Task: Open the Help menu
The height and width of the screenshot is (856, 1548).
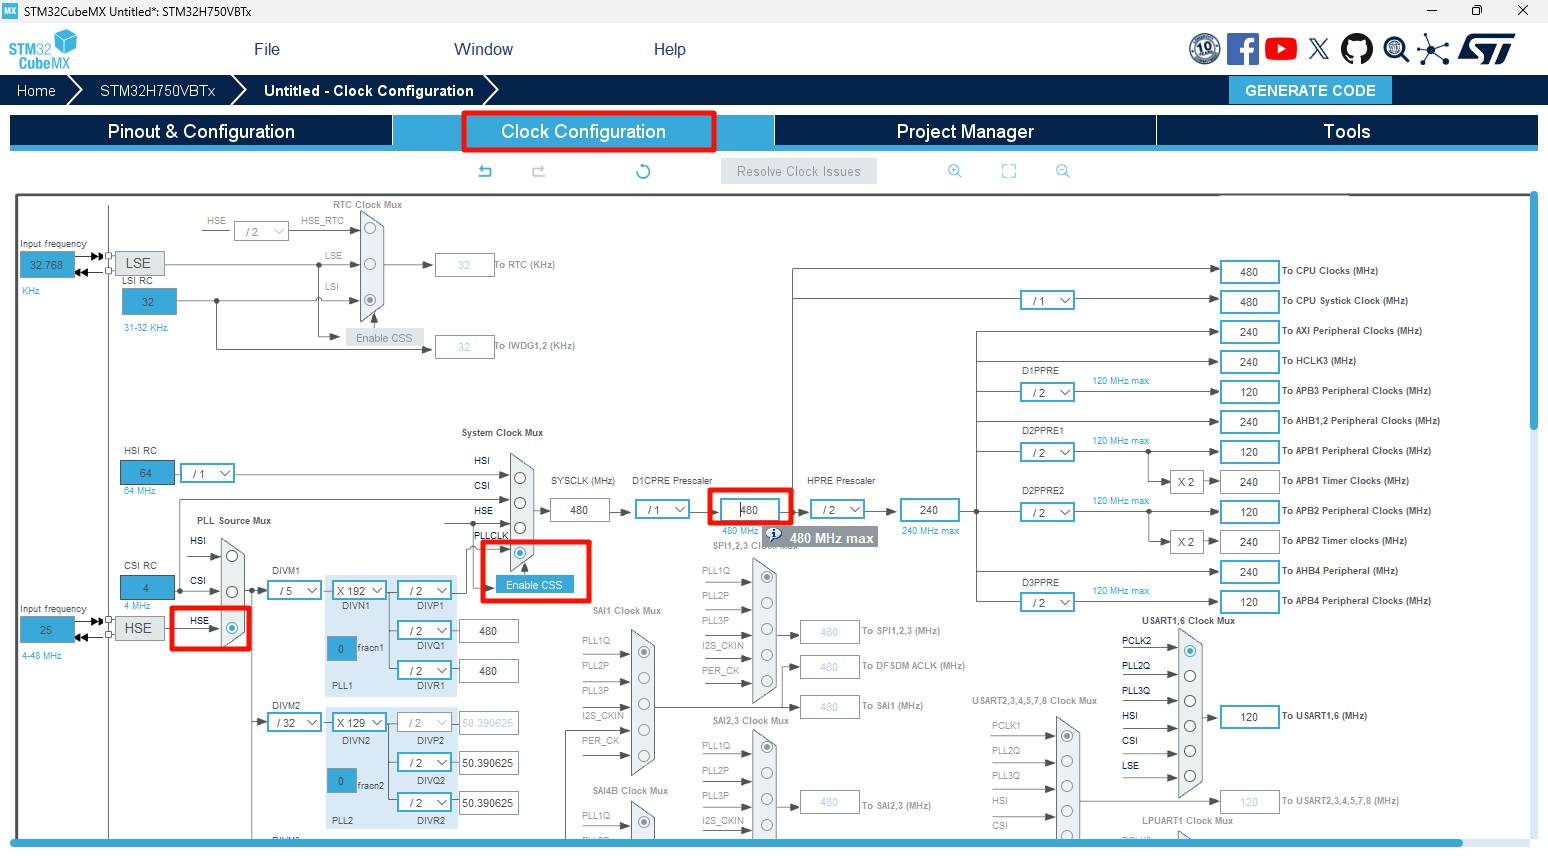Action: tap(670, 49)
